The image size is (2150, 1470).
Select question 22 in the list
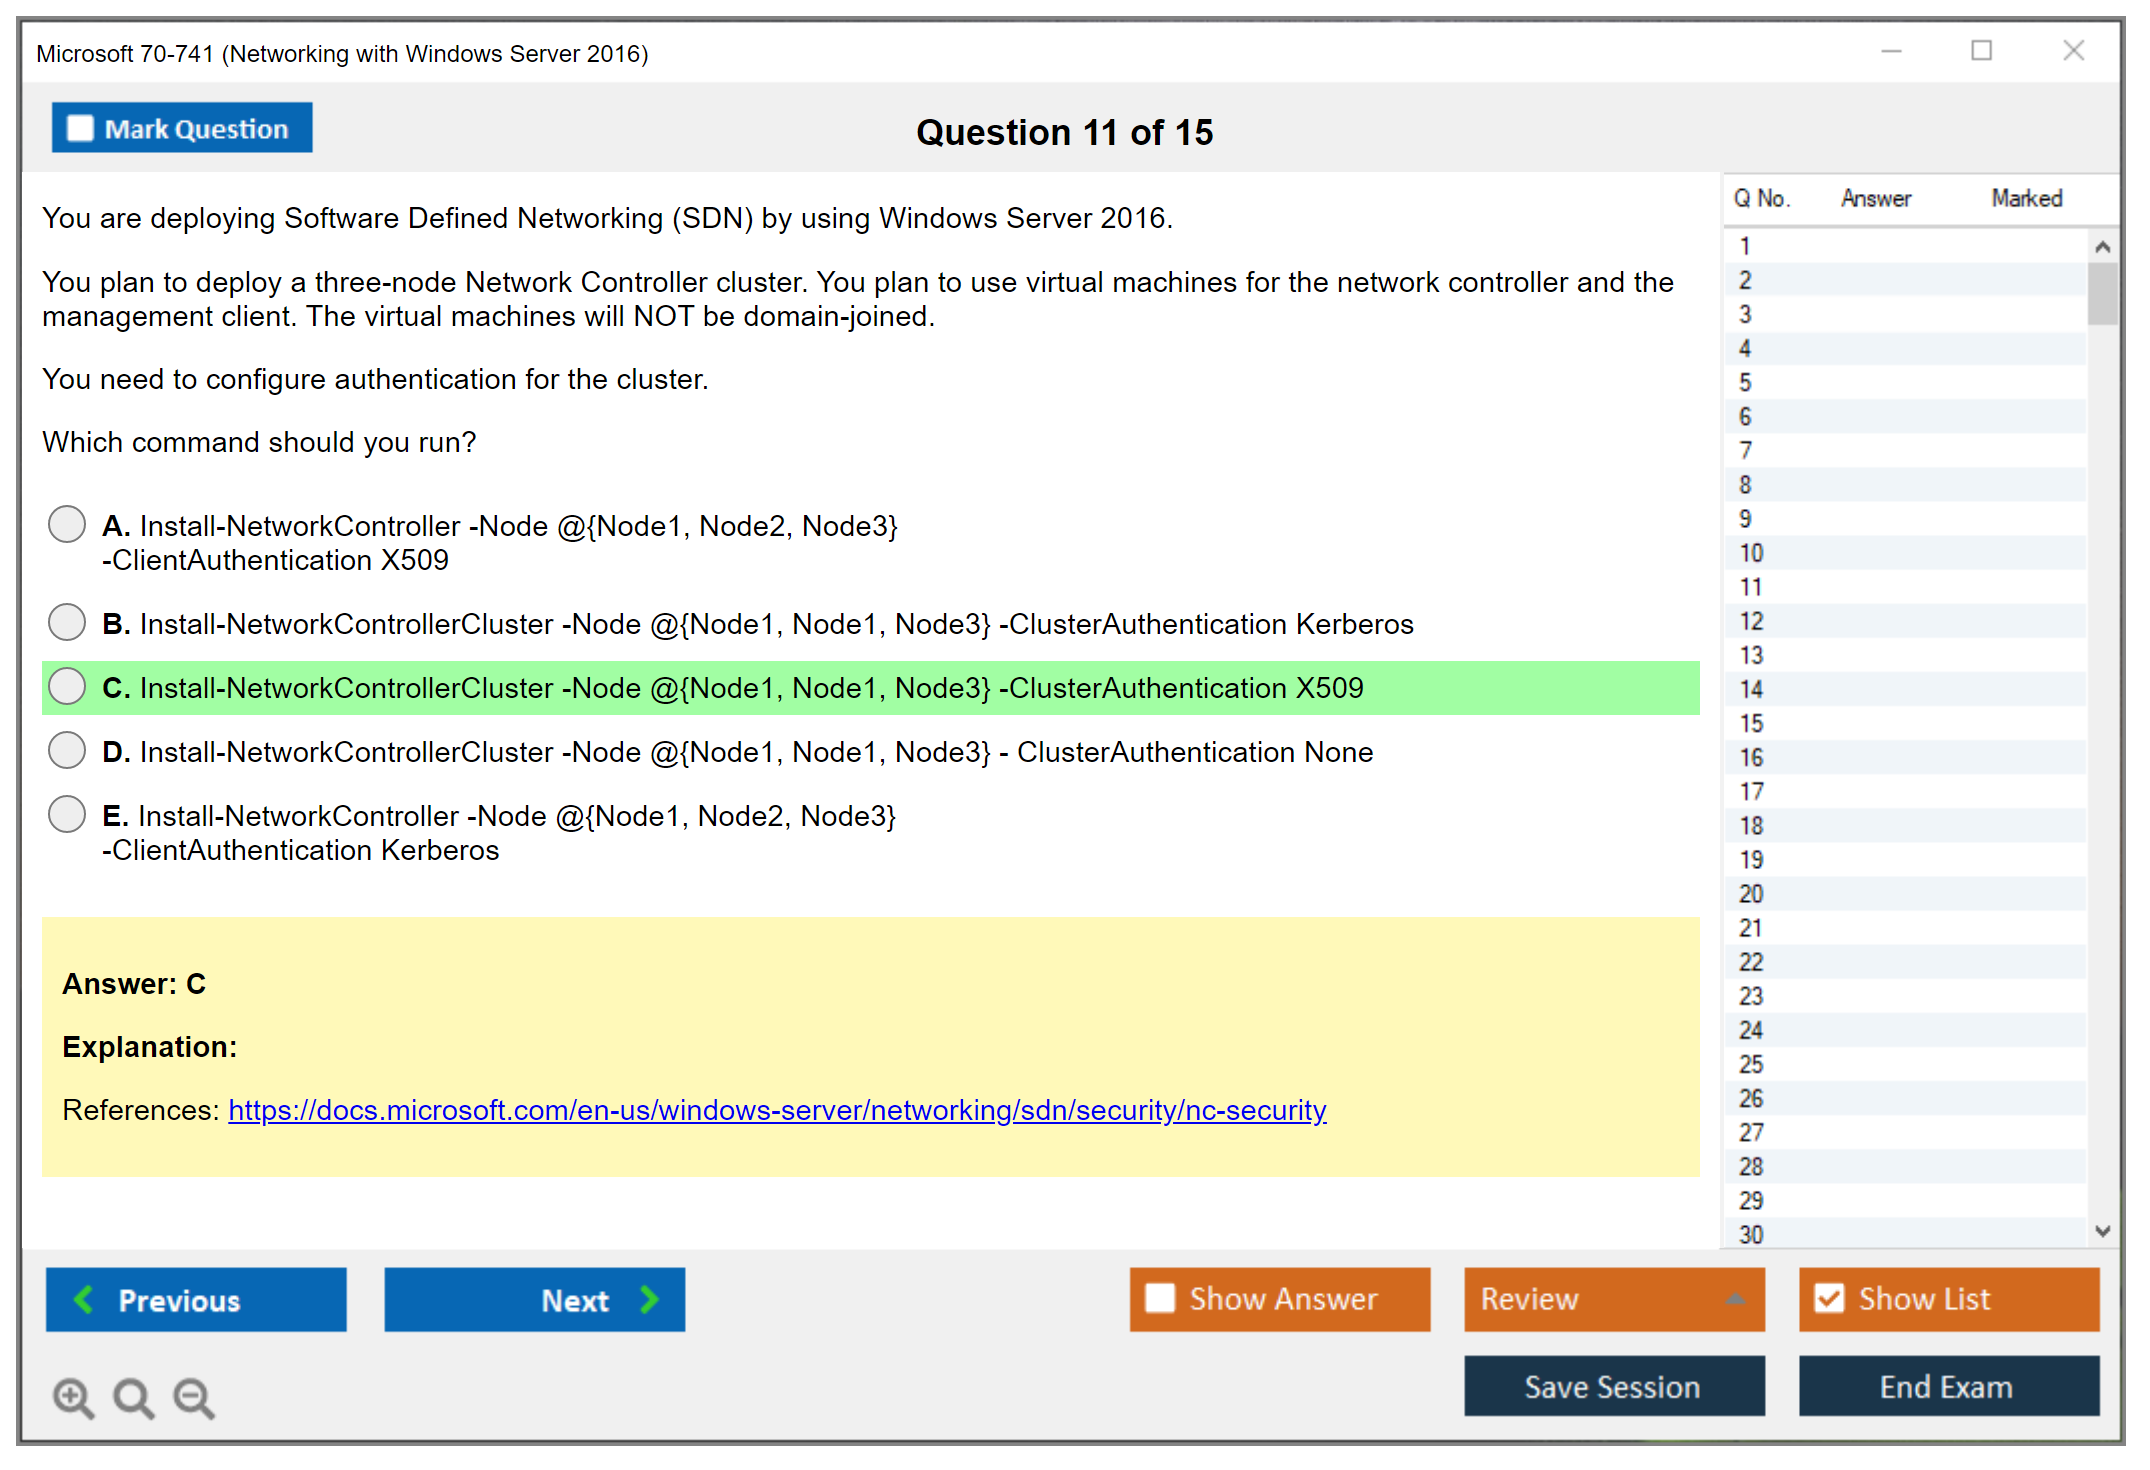click(x=1751, y=962)
